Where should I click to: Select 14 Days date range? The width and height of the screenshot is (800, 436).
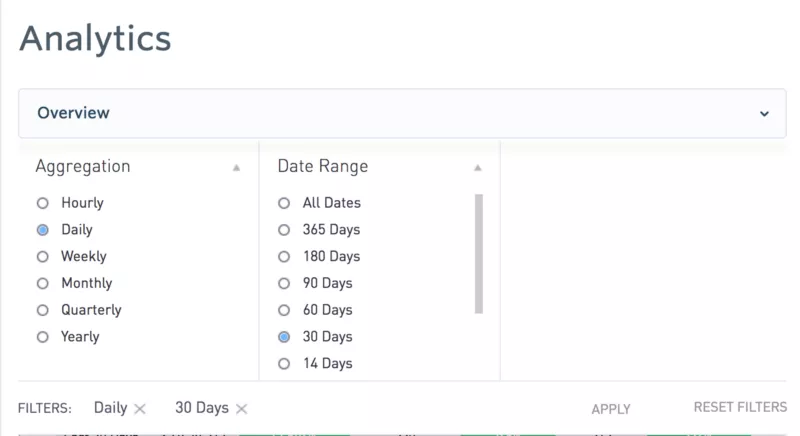point(285,364)
